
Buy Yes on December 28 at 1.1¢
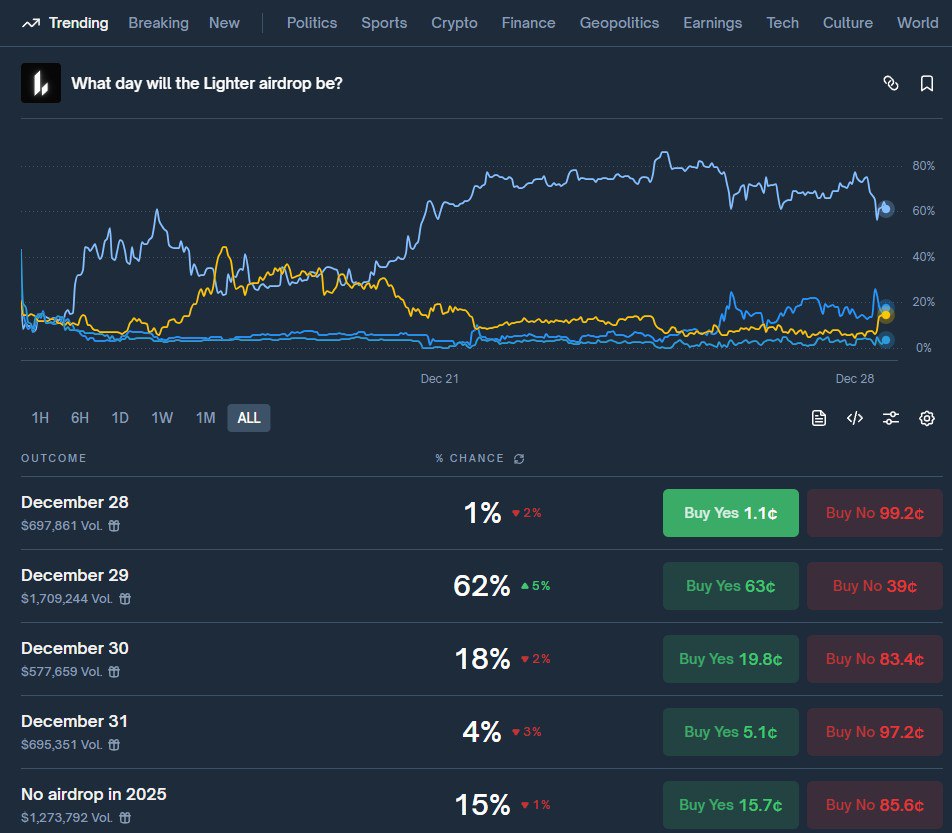pyautogui.click(x=730, y=513)
